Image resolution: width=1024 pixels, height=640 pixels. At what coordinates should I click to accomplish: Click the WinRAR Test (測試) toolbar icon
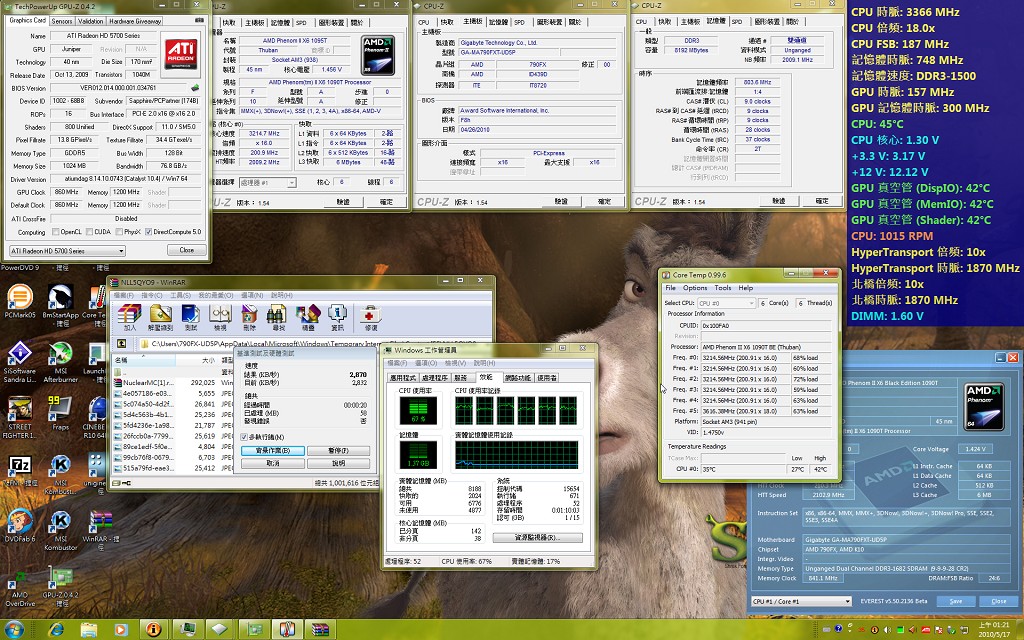pyautogui.click(x=191, y=317)
